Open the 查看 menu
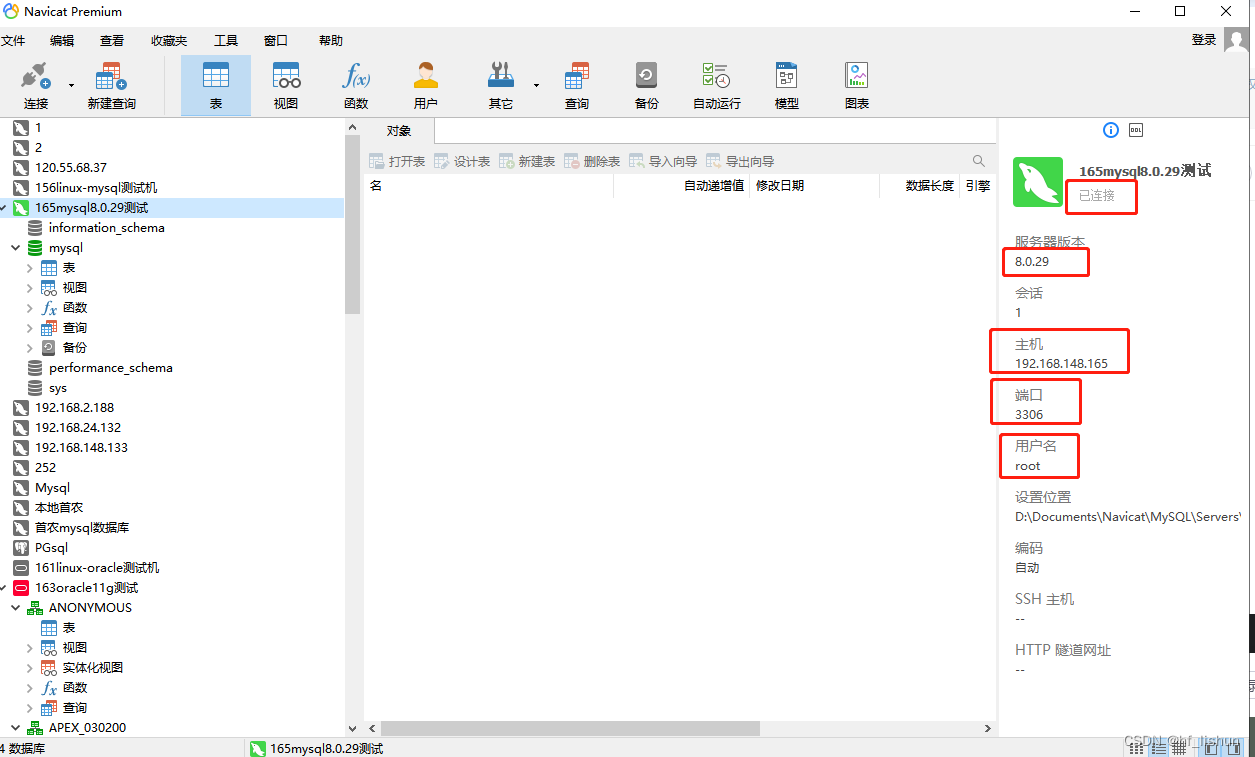This screenshot has width=1255, height=757. pyautogui.click(x=112, y=41)
